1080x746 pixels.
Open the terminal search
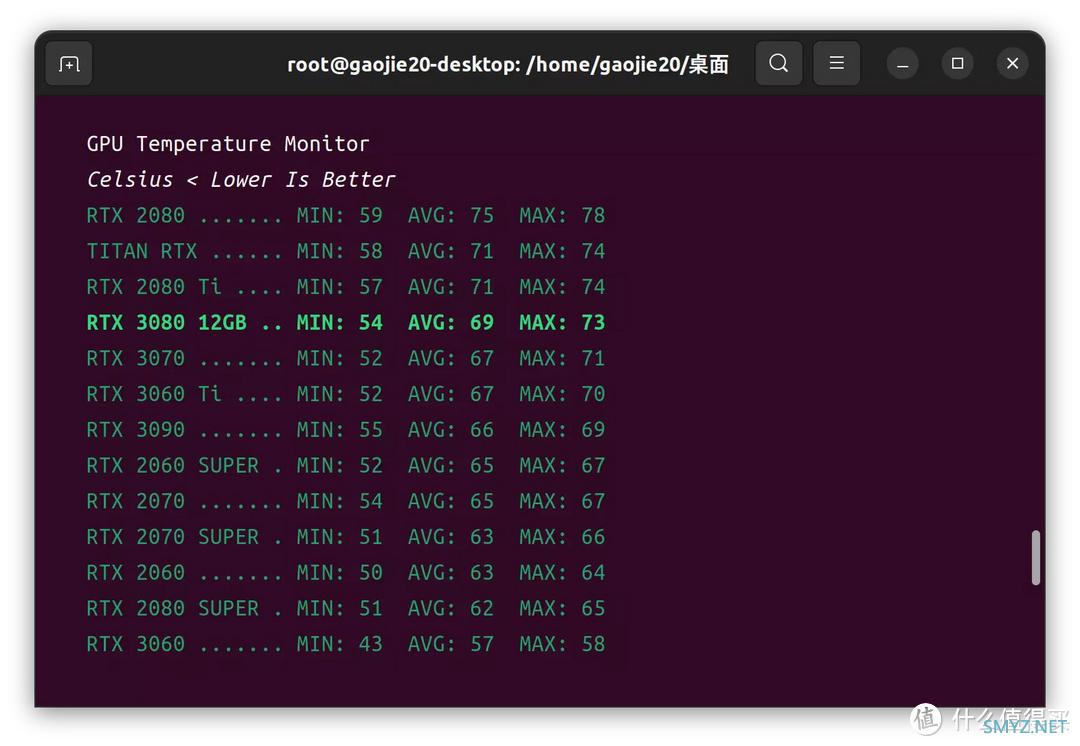pyautogui.click(x=778, y=63)
